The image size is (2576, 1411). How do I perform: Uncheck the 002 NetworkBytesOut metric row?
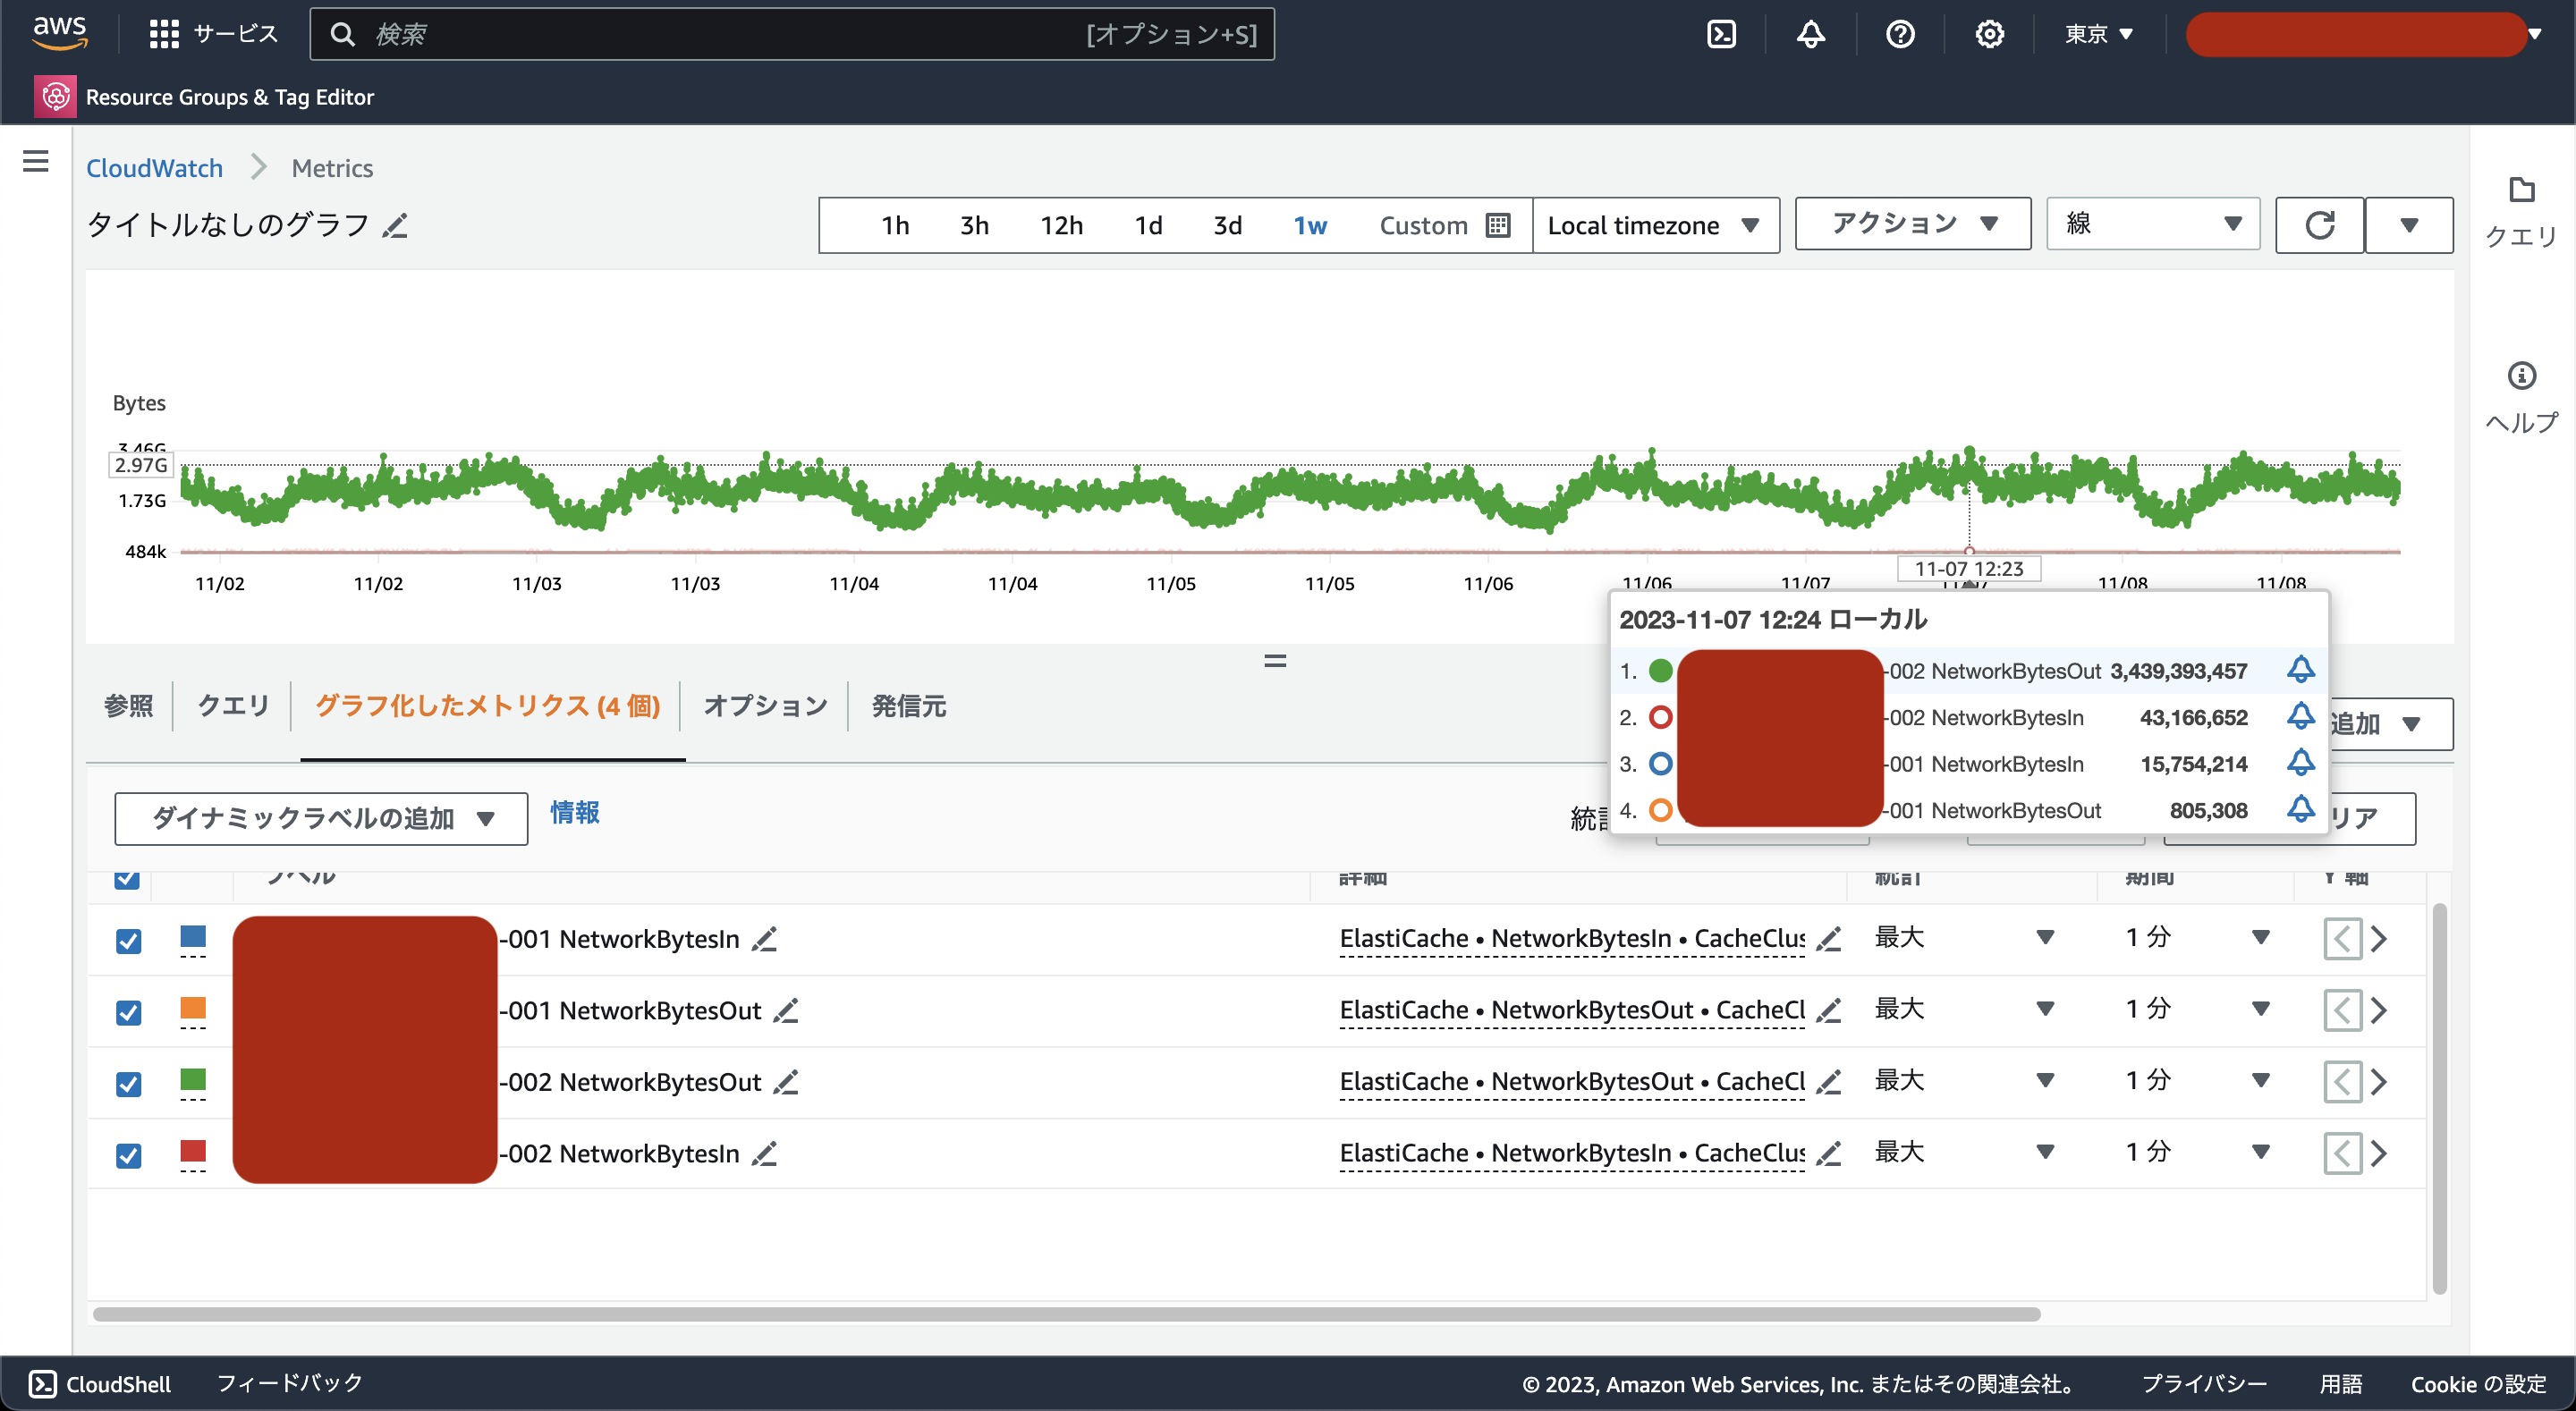coord(128,1084)
